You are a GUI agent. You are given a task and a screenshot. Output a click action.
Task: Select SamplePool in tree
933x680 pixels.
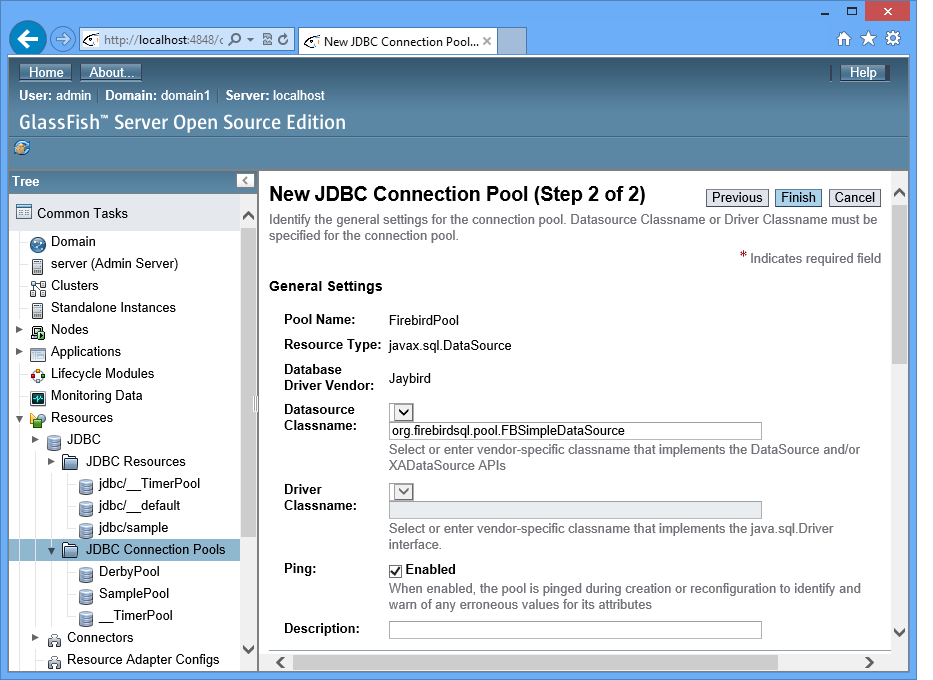[x=134, y=594]
